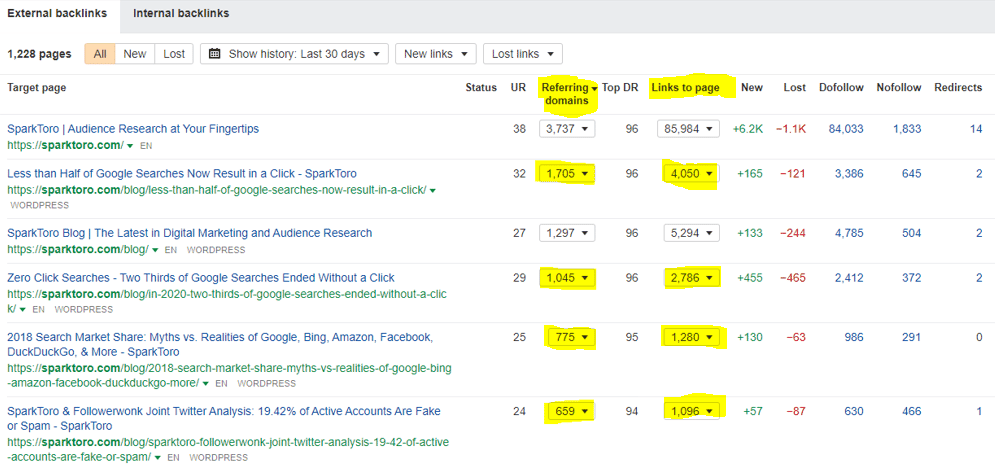Image resolution: width=995 pixels, height=466 pixels.
Task: Click the 2,412 dofollow count
Action: point(849,277)
